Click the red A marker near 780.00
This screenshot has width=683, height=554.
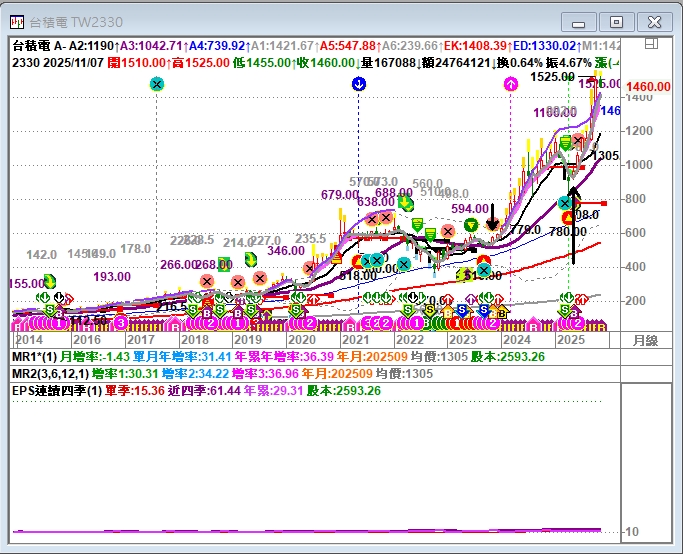568,217
